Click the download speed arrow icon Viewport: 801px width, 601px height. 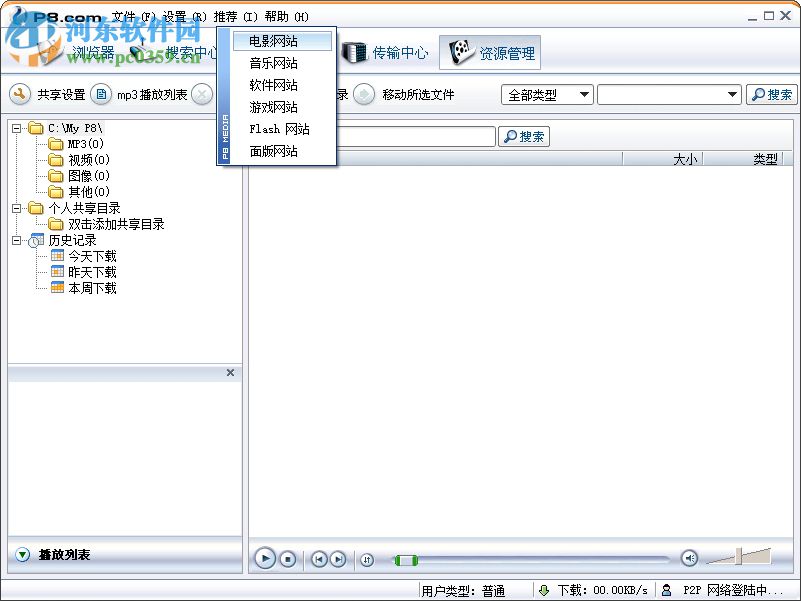coord(545,589)
